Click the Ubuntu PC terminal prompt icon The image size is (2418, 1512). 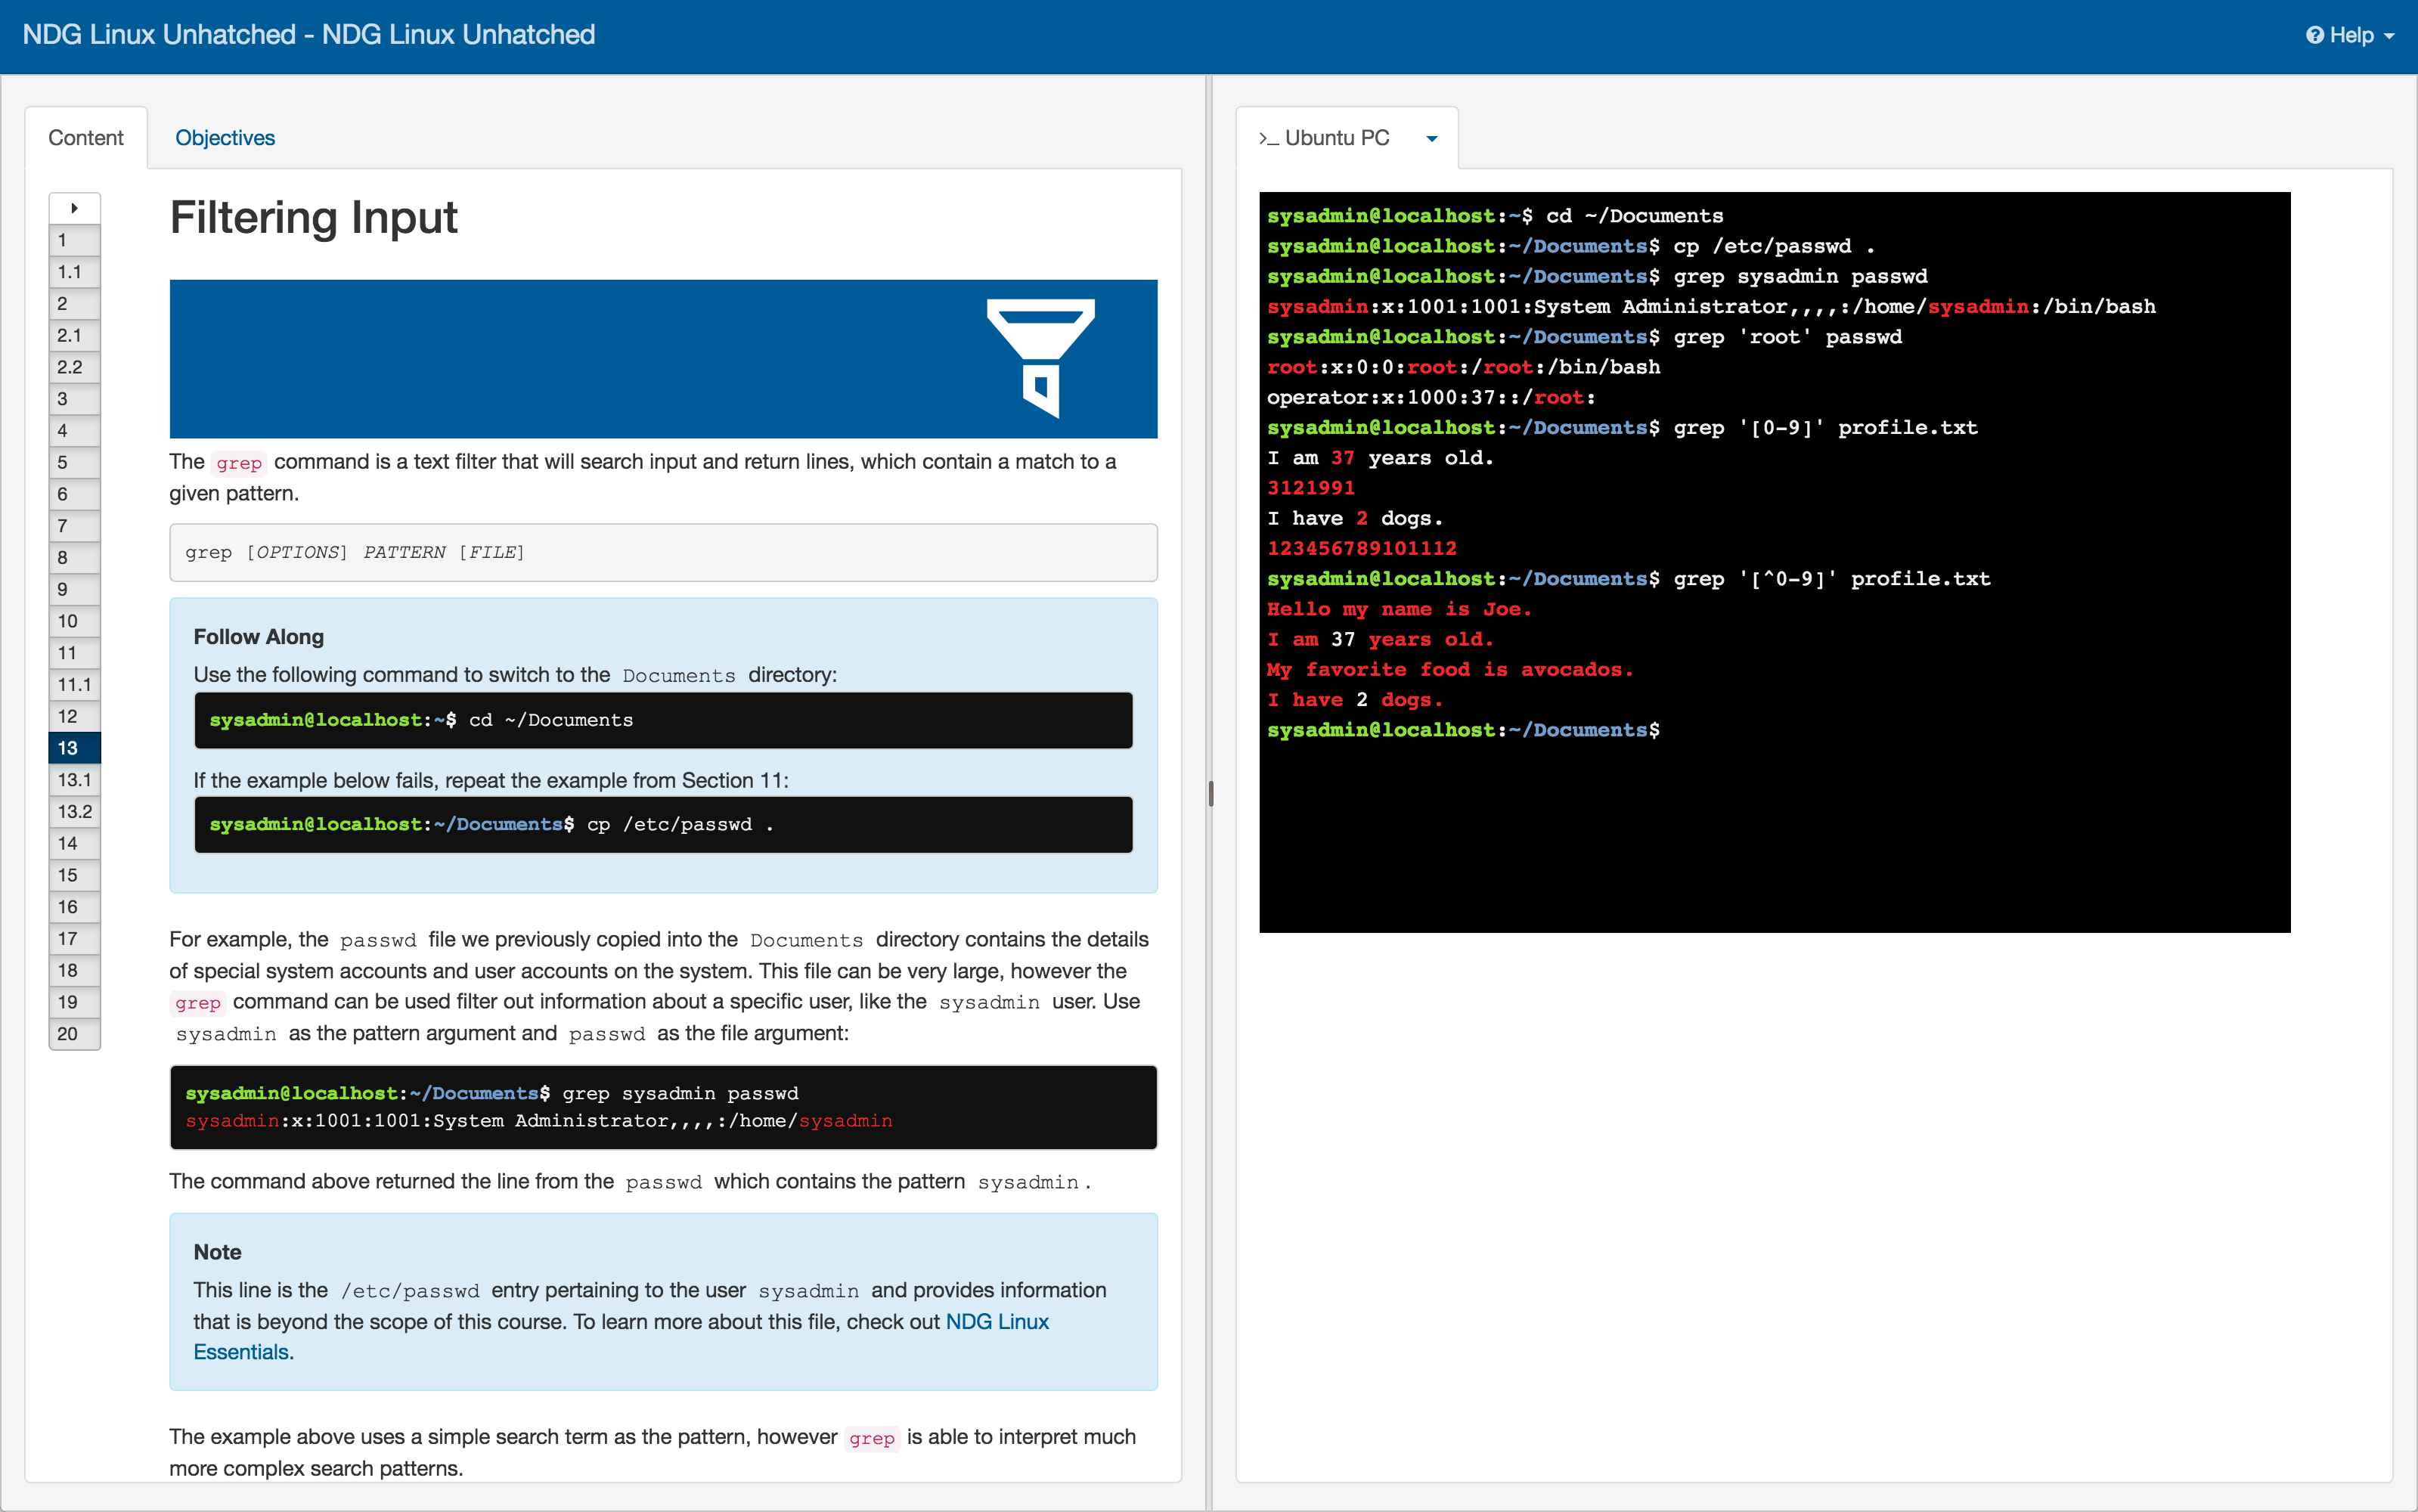coord(1267,138)
